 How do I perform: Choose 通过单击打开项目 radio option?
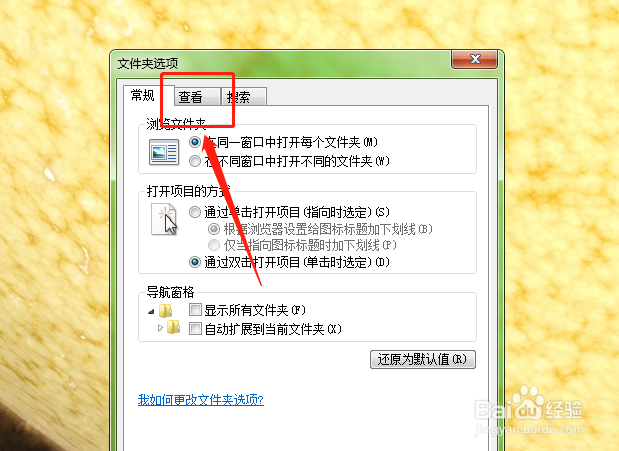pyautogui.click(x=195, y=212)
